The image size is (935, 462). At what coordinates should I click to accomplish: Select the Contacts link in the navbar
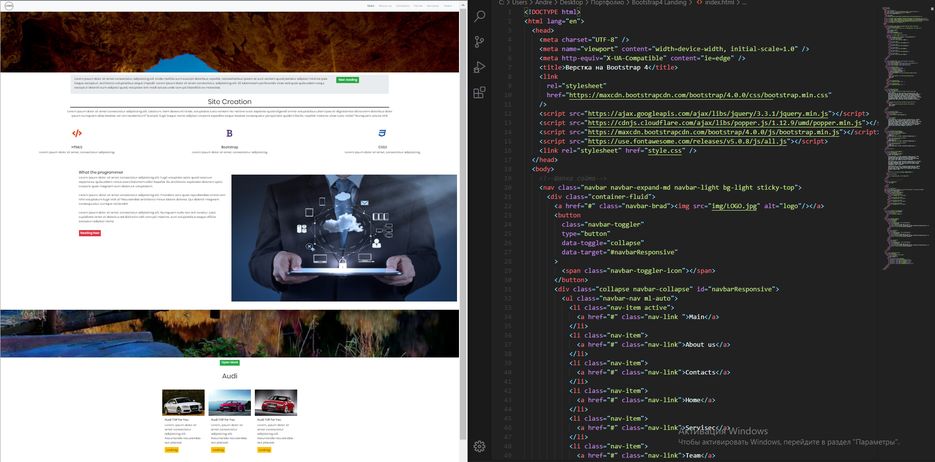403,6
